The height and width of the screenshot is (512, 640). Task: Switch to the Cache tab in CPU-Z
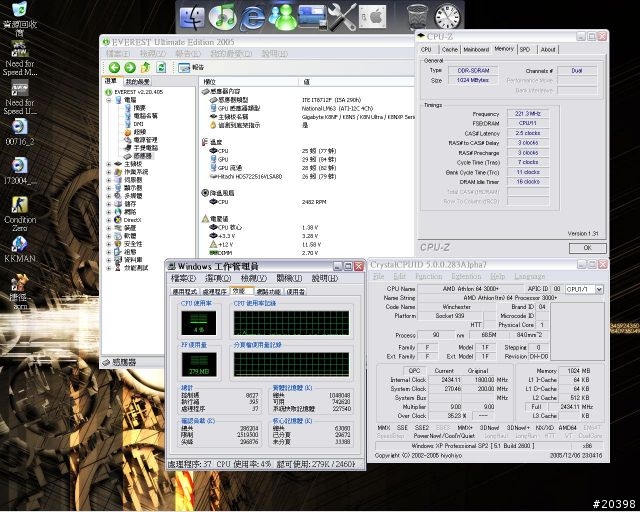point(449,49)
